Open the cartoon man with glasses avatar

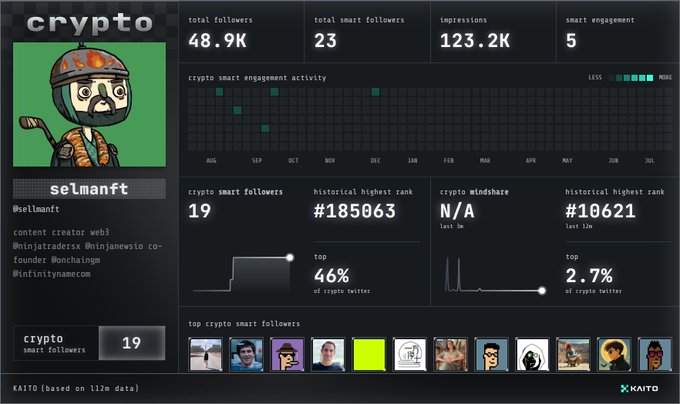(x=491, y=355)
